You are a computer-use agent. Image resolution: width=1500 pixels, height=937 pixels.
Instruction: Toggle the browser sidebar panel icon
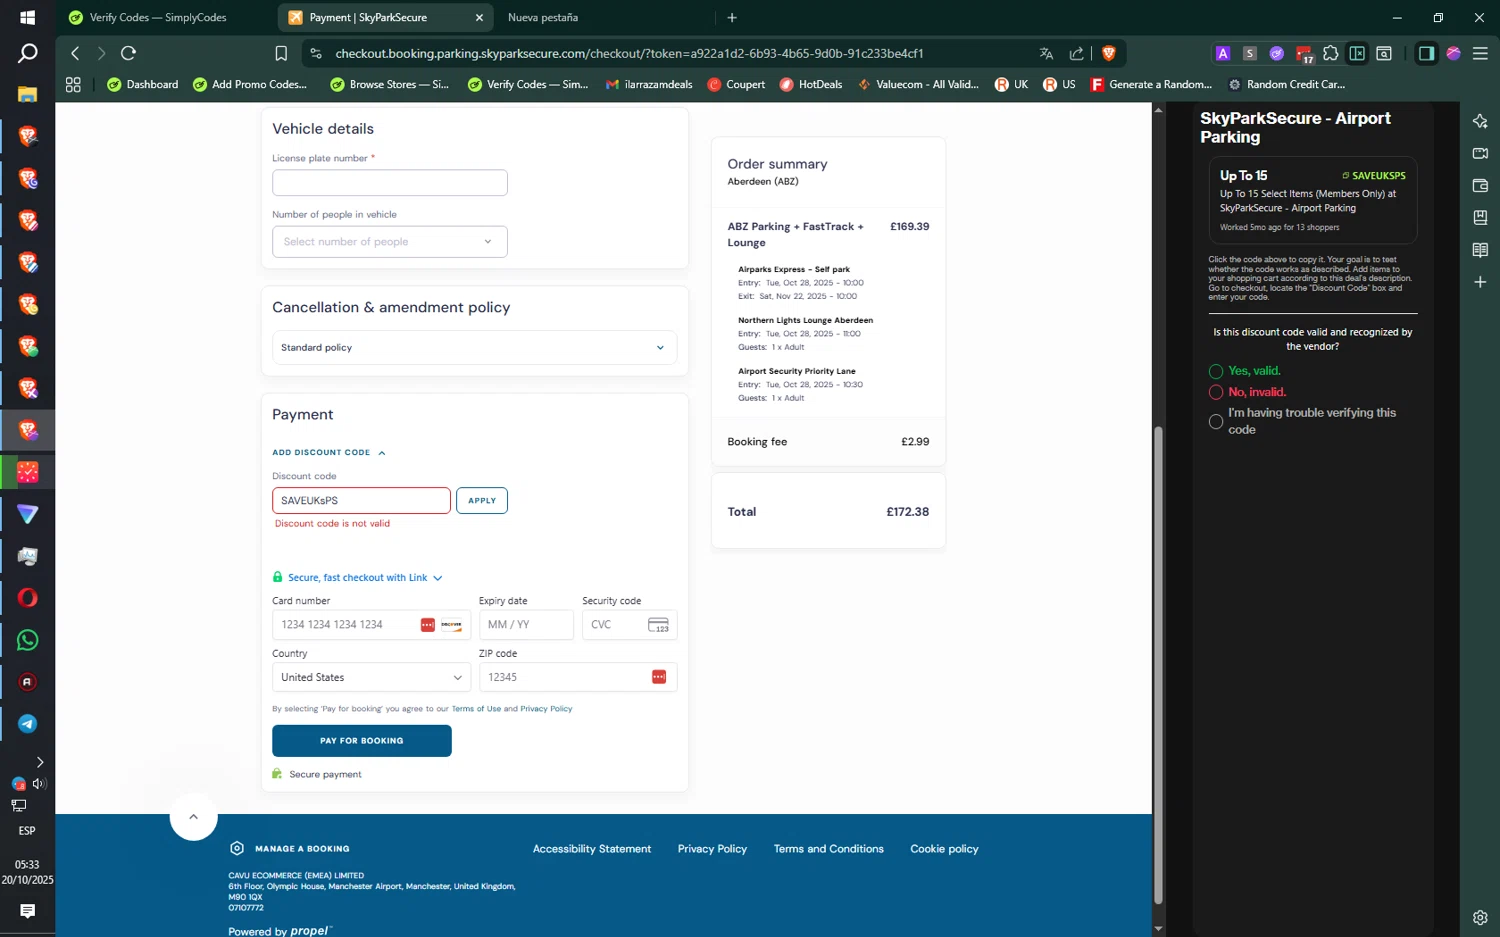click(1426, 53)
